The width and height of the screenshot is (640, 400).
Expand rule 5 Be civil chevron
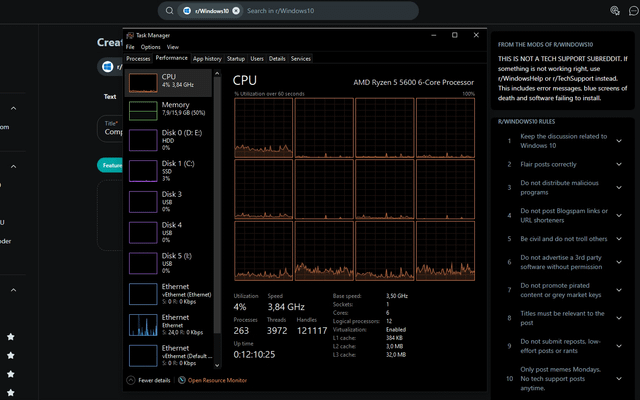click(x=619, y=239)
